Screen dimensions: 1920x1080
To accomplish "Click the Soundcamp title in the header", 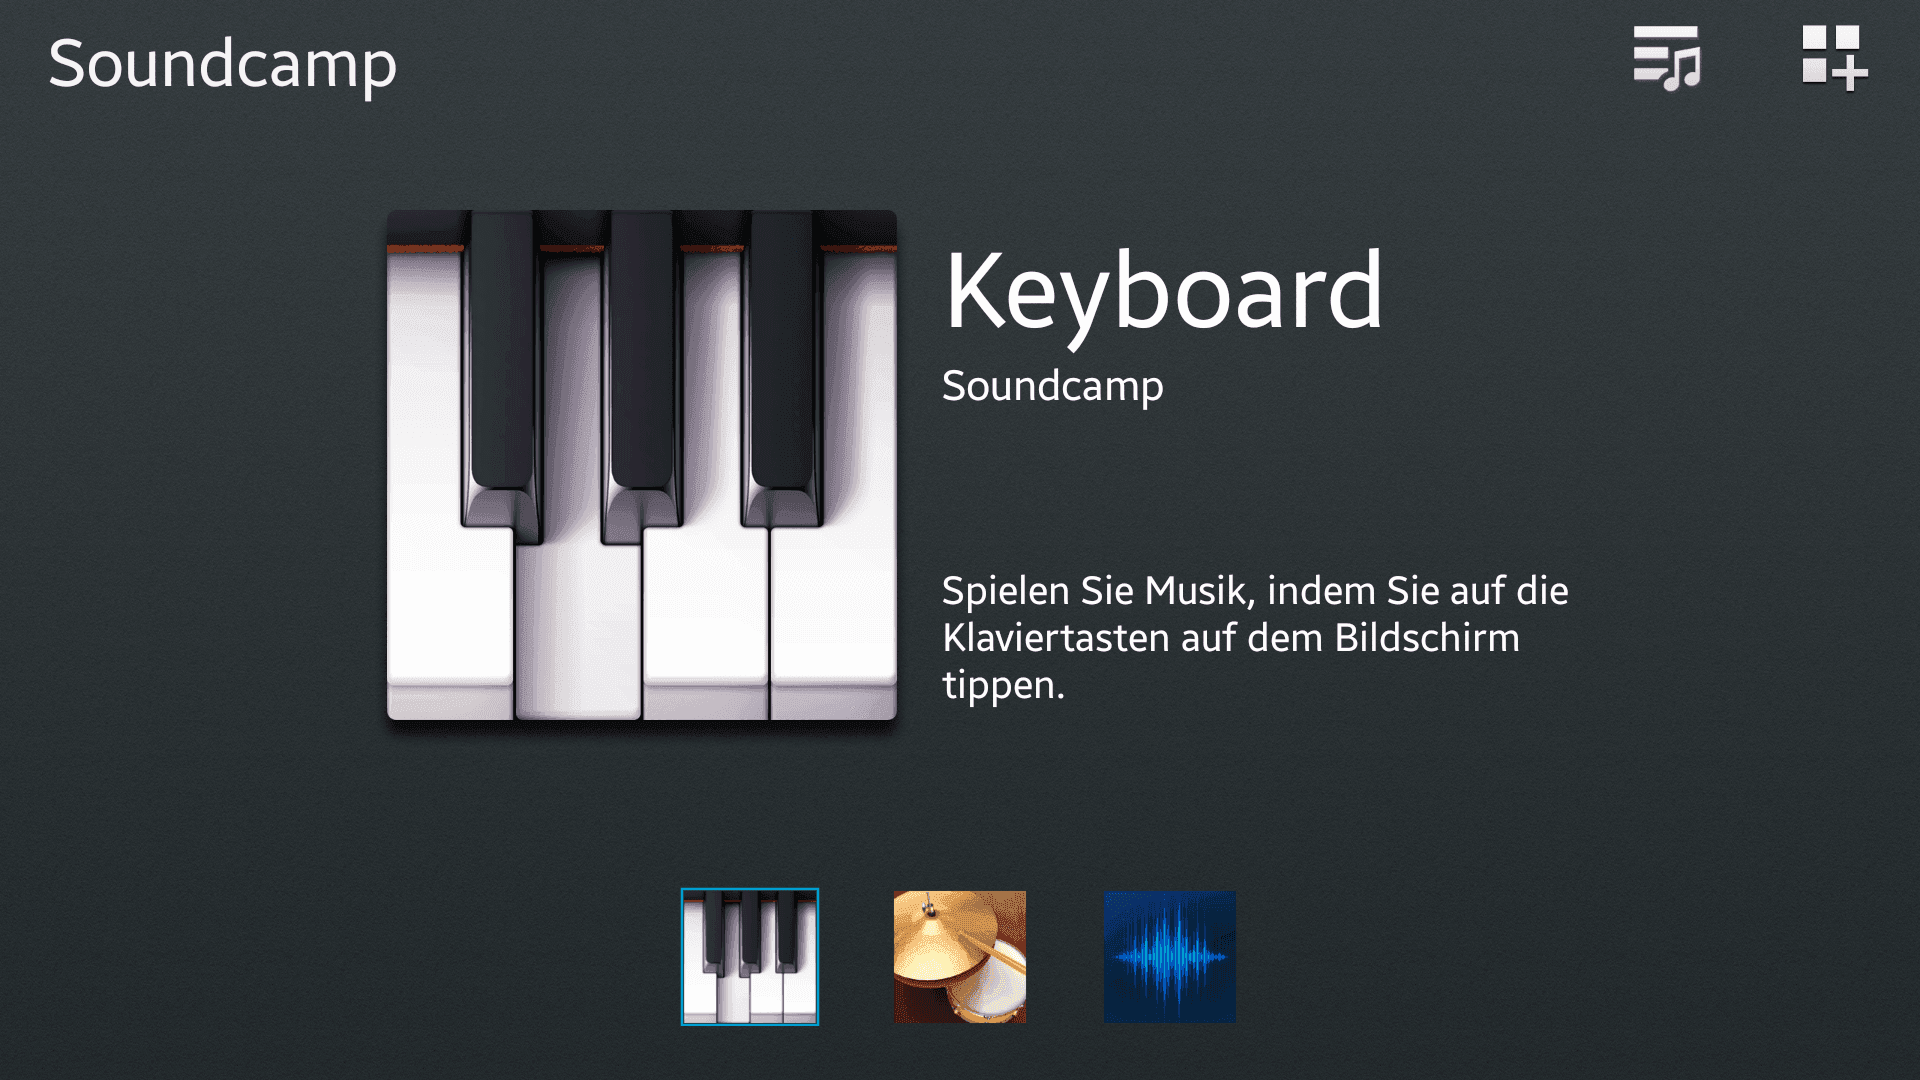I will [223, 65].
